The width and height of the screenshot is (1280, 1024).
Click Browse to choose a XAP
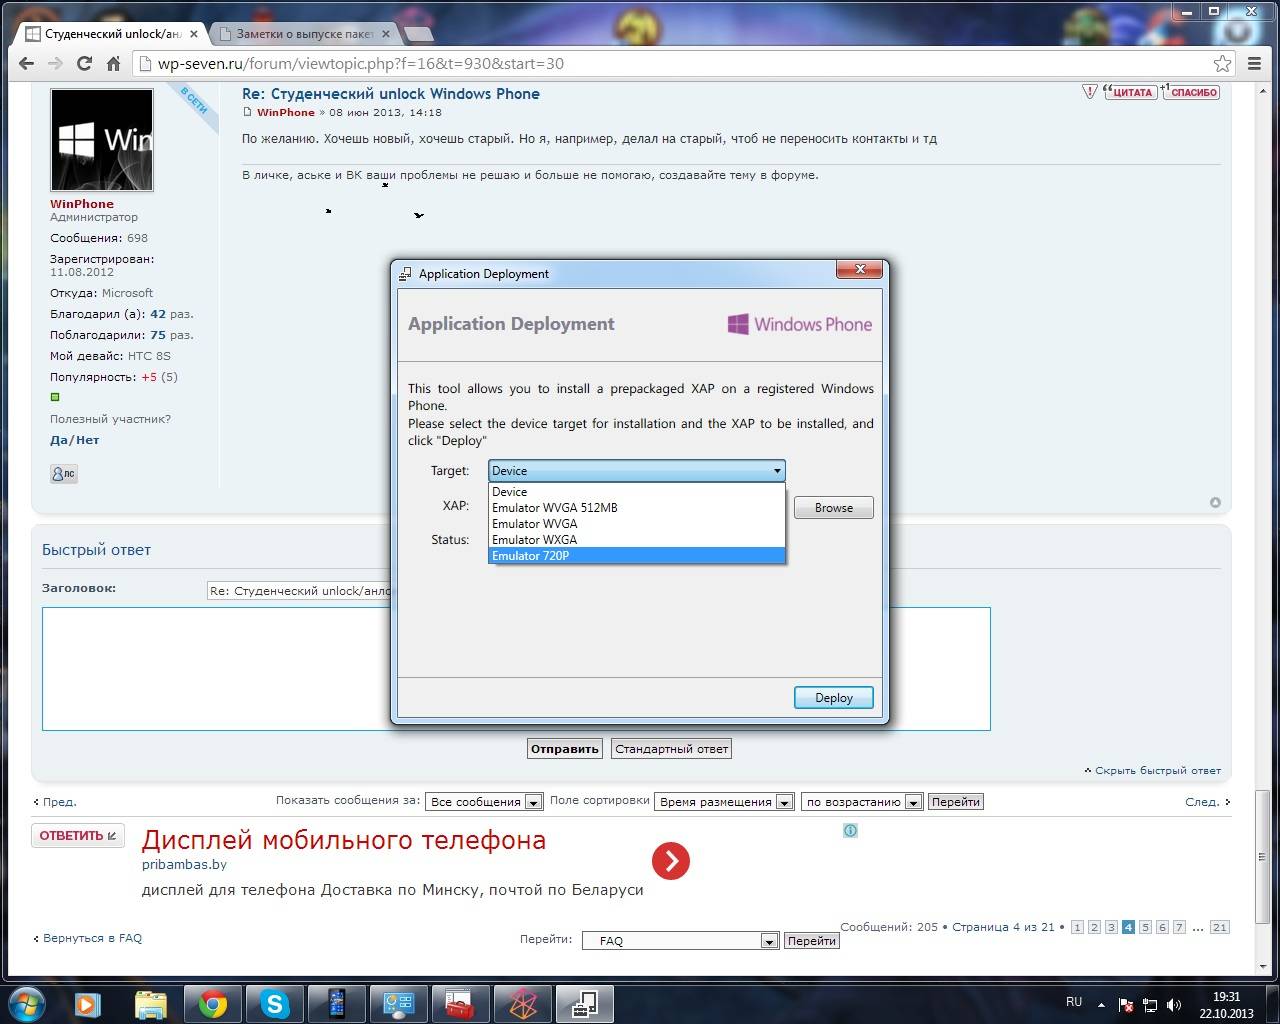(834, 507)
